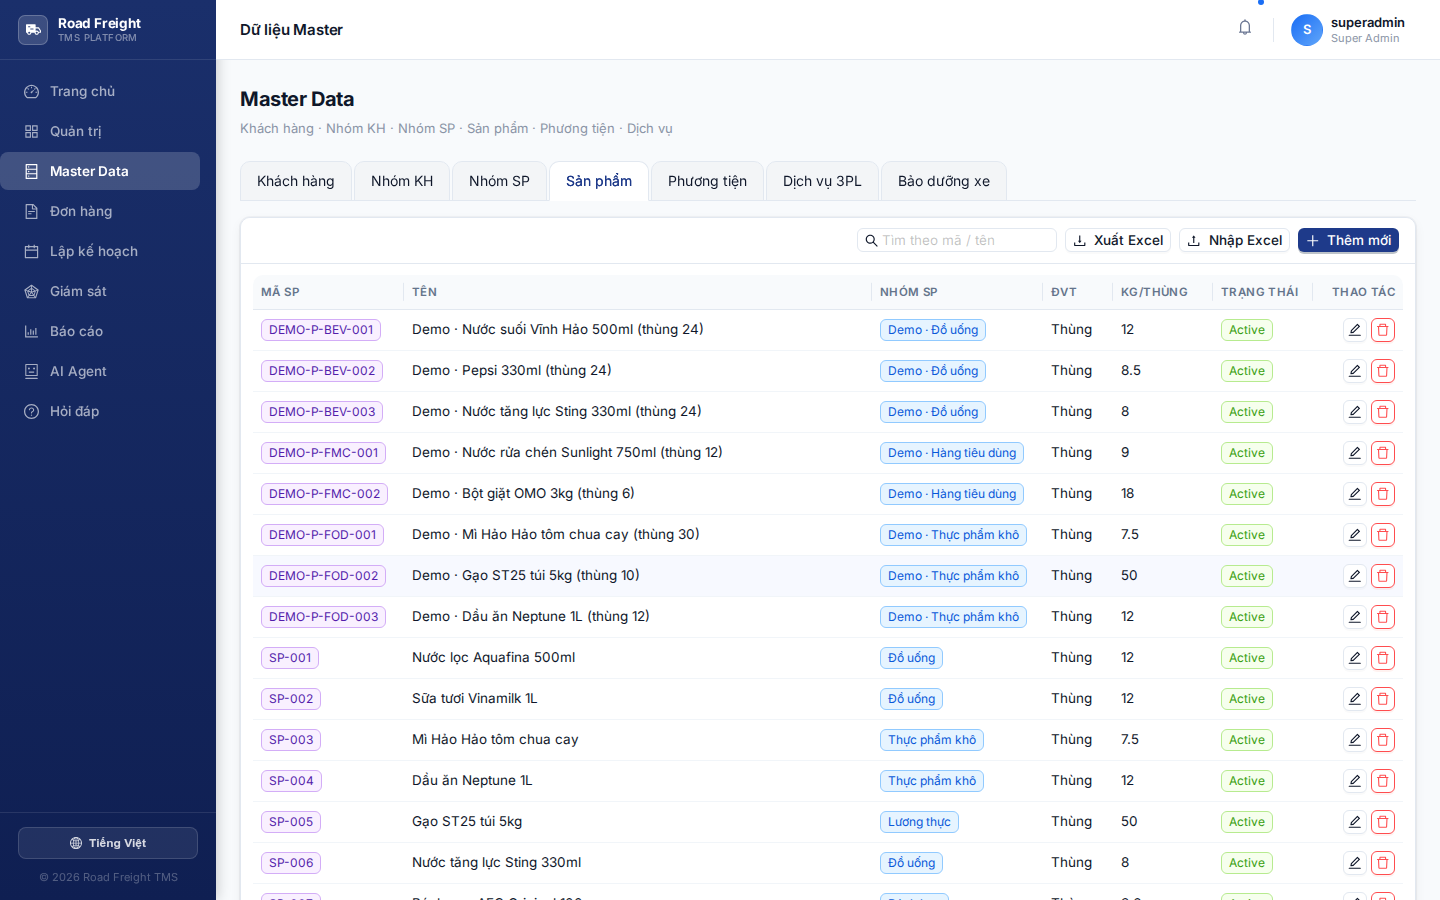This screenshot has height=900, width=1440.
Task: Select the Sản phẩm tab
Action: (x=599, y=181)
